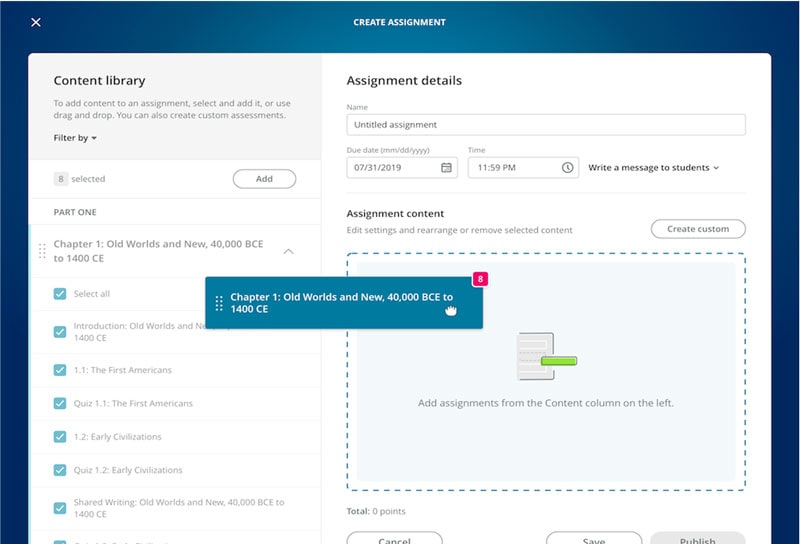Open the Filter by dropdown

point(75,138)
